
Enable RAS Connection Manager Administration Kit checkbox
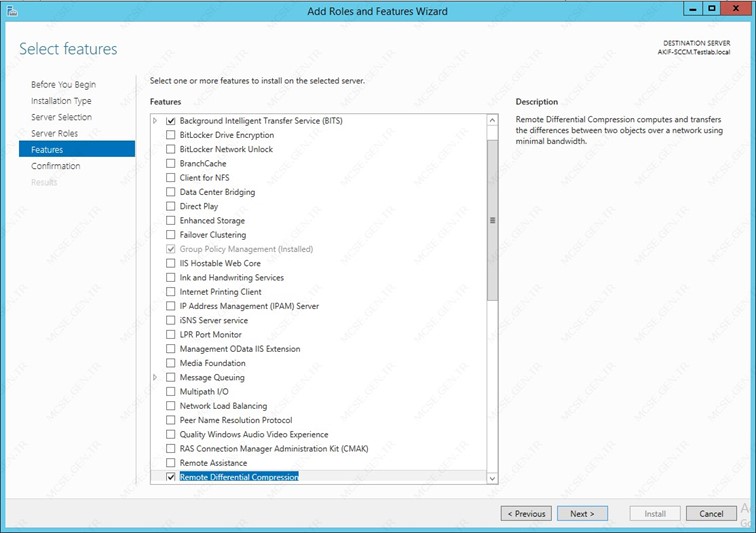point(170,449)
